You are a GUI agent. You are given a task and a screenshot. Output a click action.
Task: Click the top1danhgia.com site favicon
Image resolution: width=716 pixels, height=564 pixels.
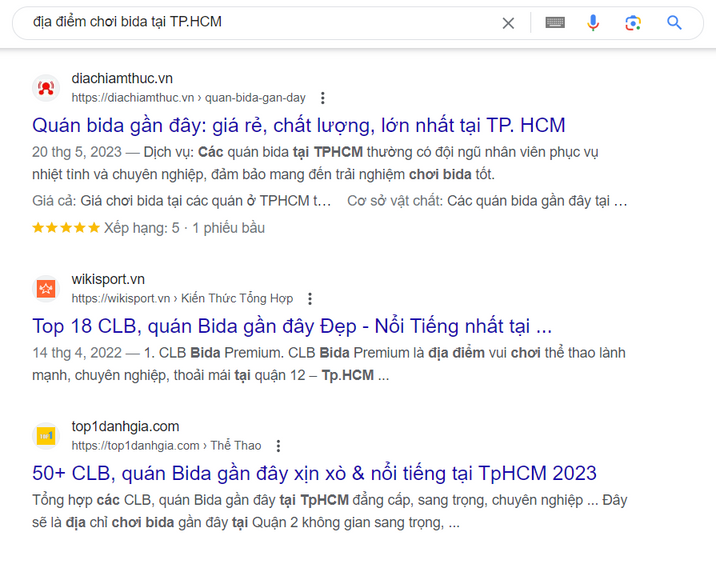(x=45, y=435)
